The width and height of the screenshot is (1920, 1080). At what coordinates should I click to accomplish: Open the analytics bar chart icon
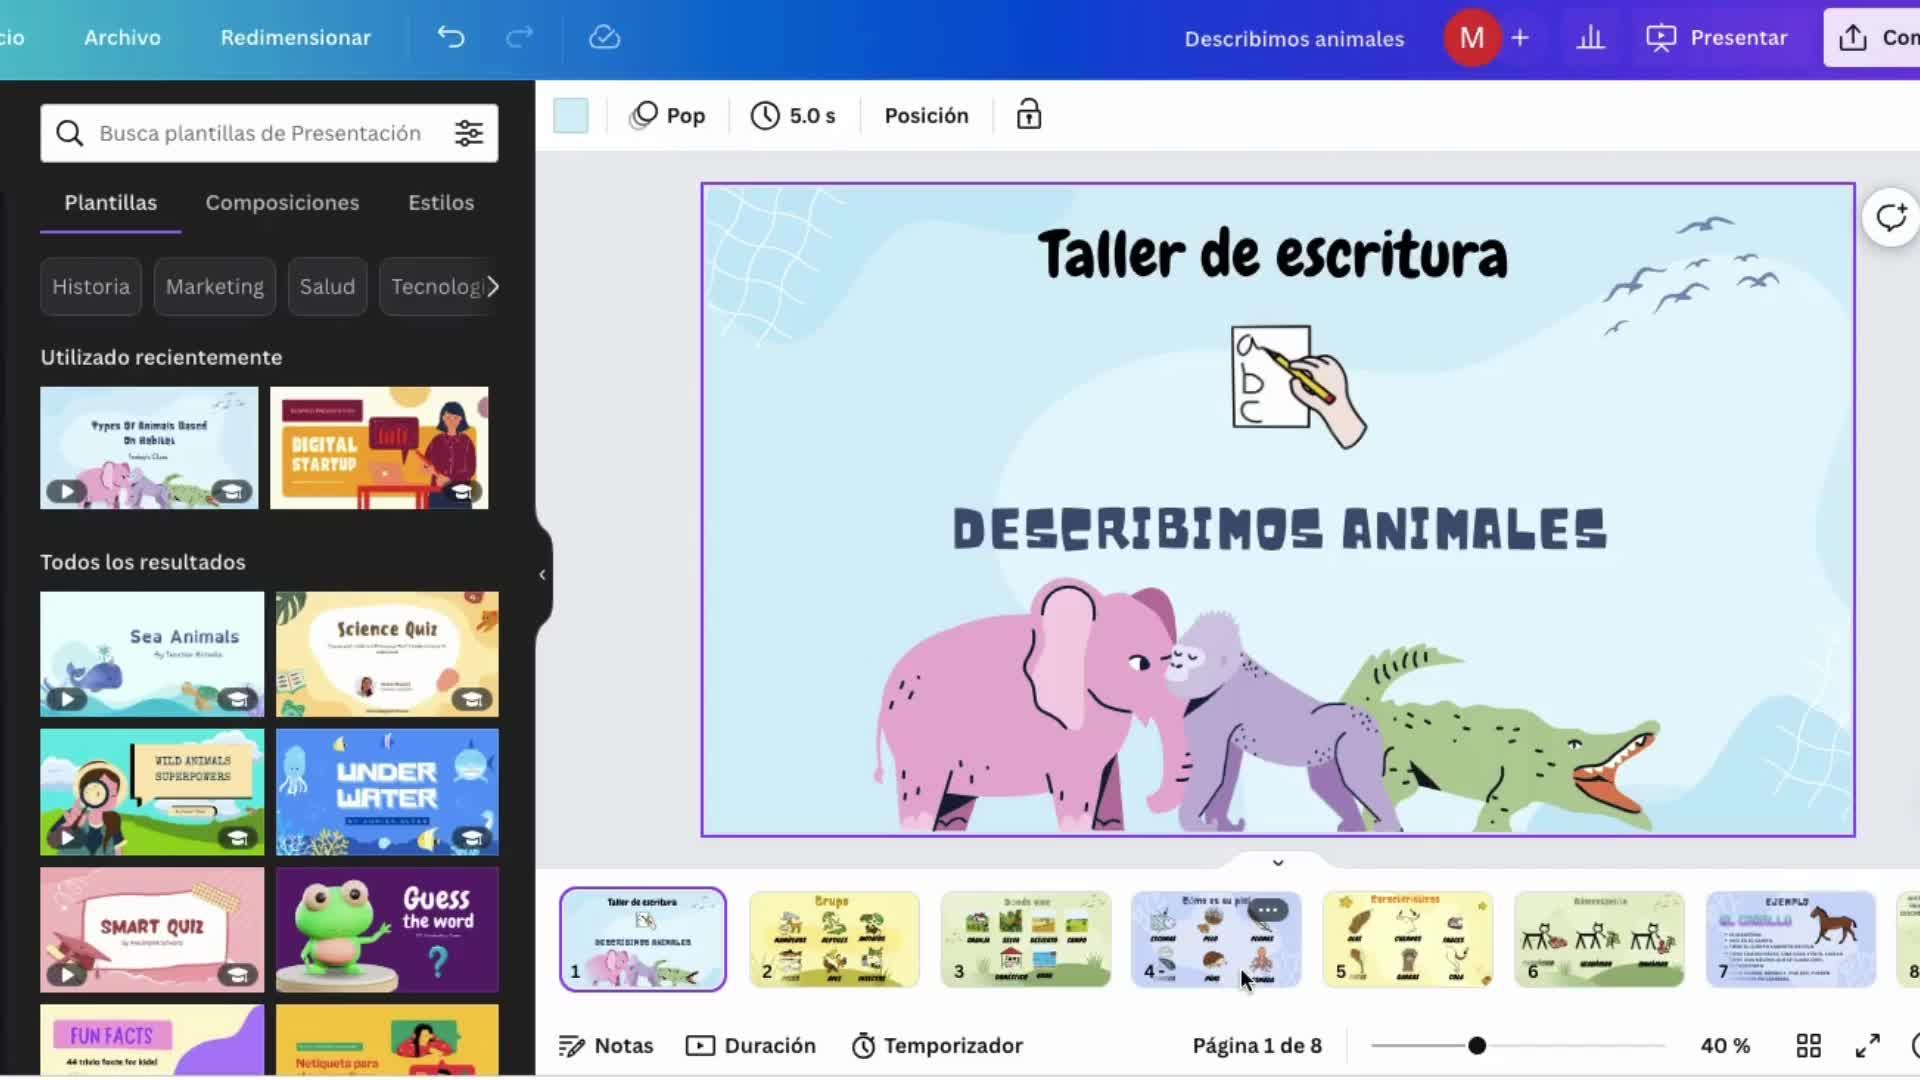pos(1590,38)
